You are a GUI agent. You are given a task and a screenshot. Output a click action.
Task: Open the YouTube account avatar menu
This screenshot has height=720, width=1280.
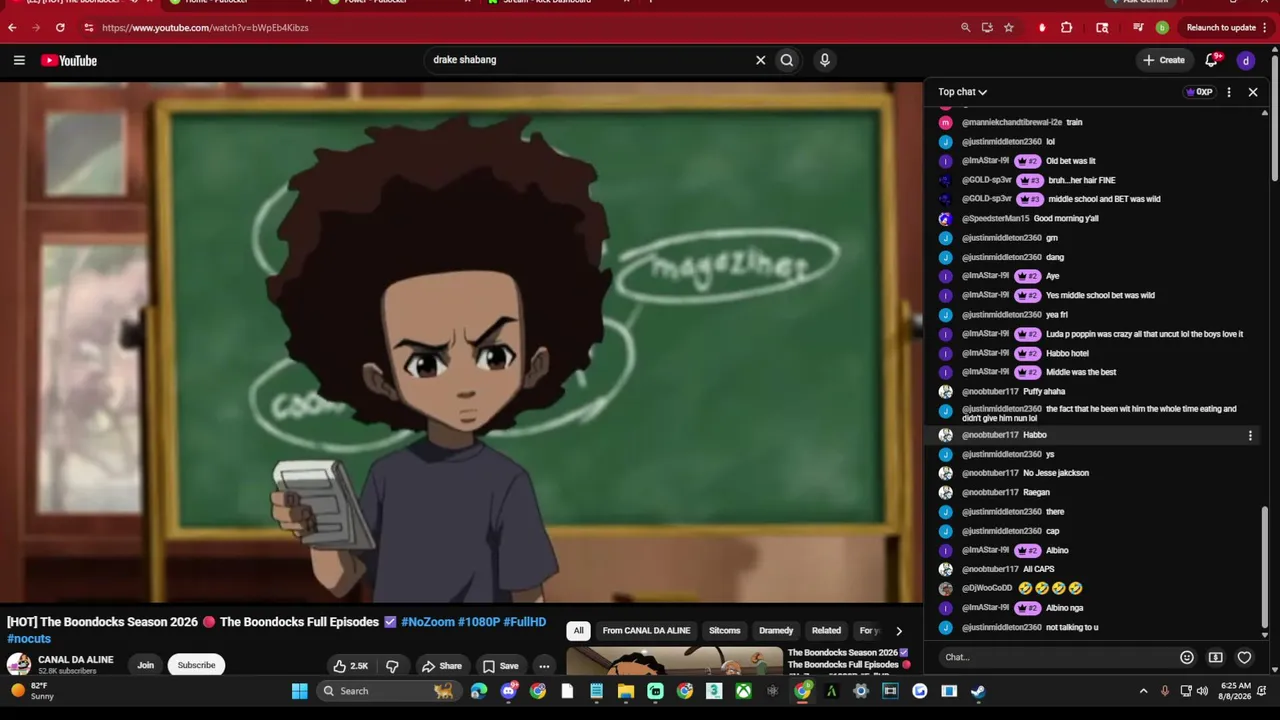1246,61
